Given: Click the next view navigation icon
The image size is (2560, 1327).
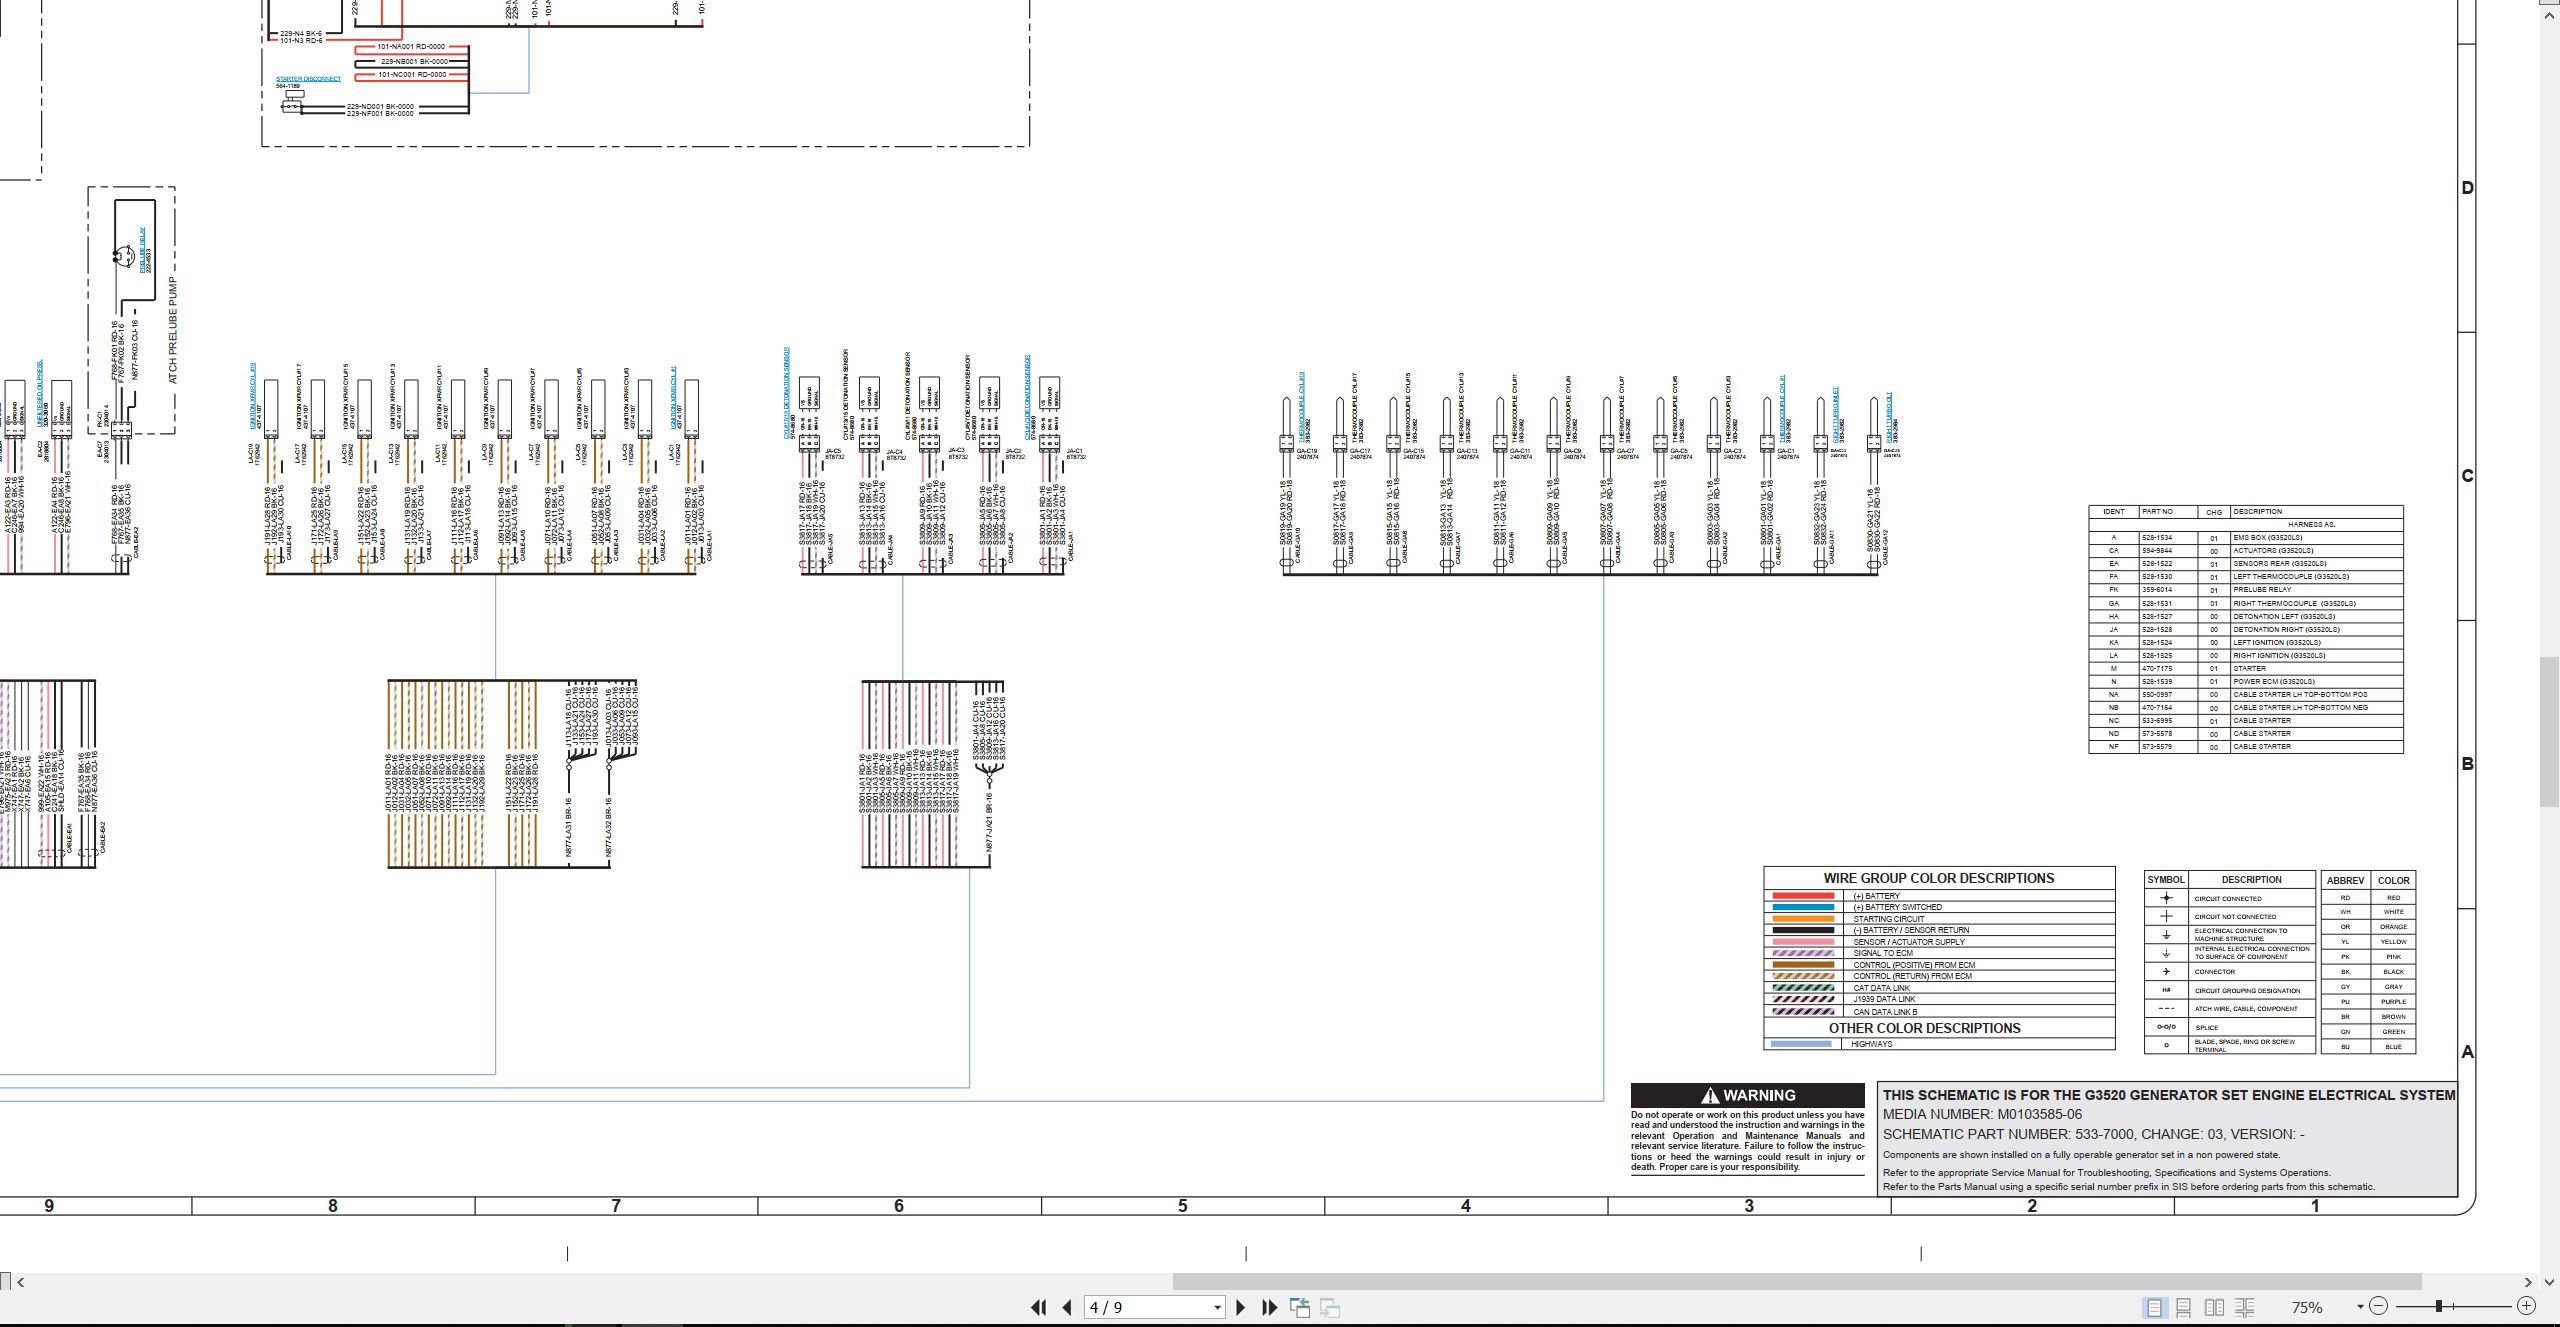Looking at the screenshot, I should [1330, 1307].
